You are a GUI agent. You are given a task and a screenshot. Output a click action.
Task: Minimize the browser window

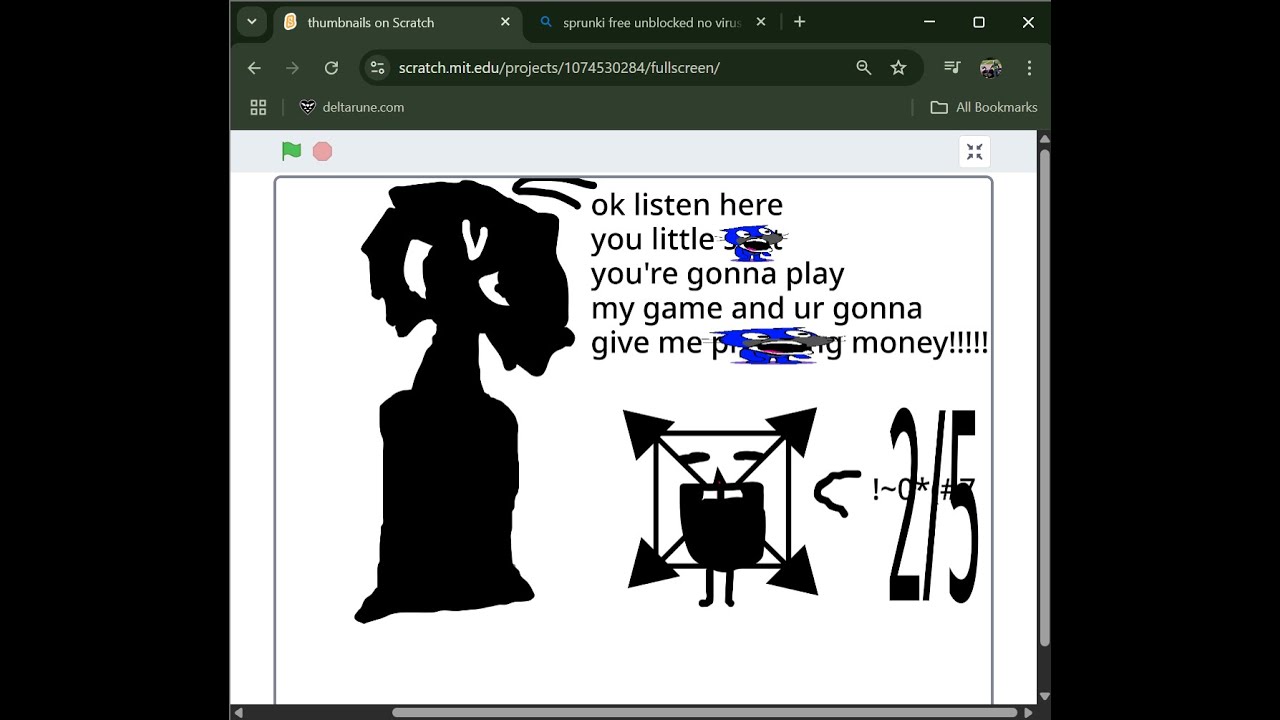point(929,22)
